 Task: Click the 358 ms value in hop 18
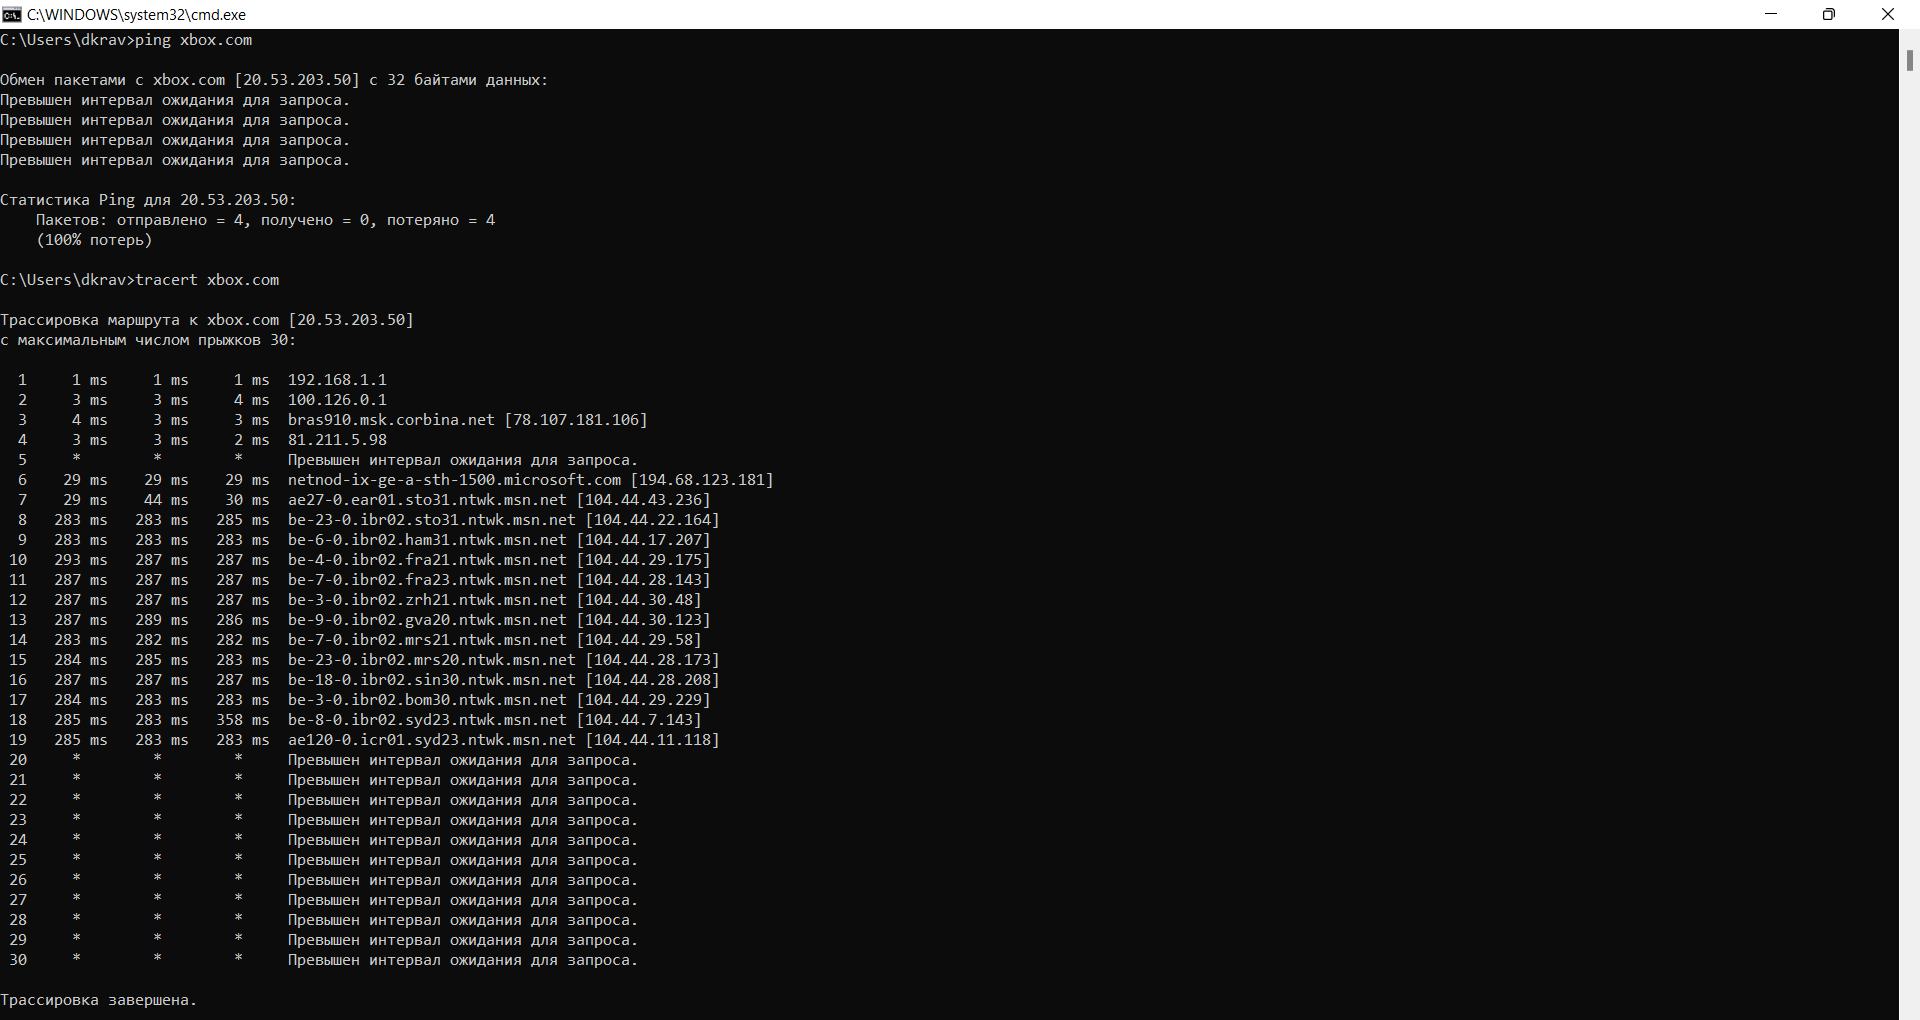point(243,720)
